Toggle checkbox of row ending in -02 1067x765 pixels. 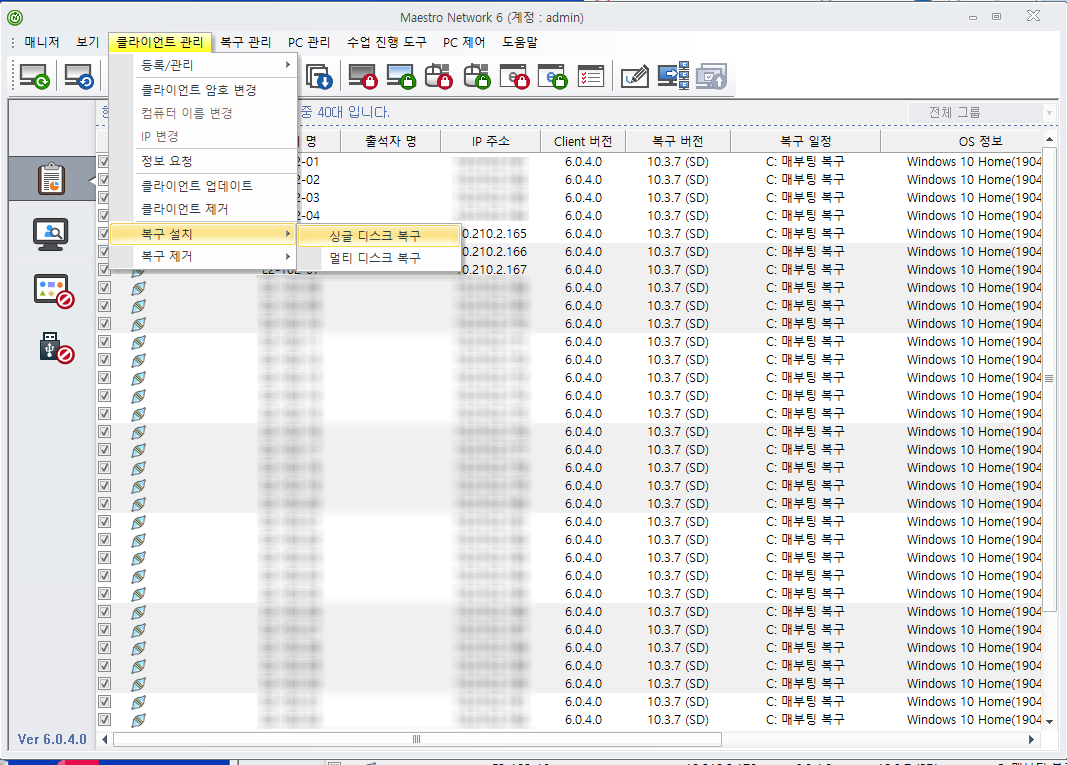pyautogui.click(x=104, y=180)
